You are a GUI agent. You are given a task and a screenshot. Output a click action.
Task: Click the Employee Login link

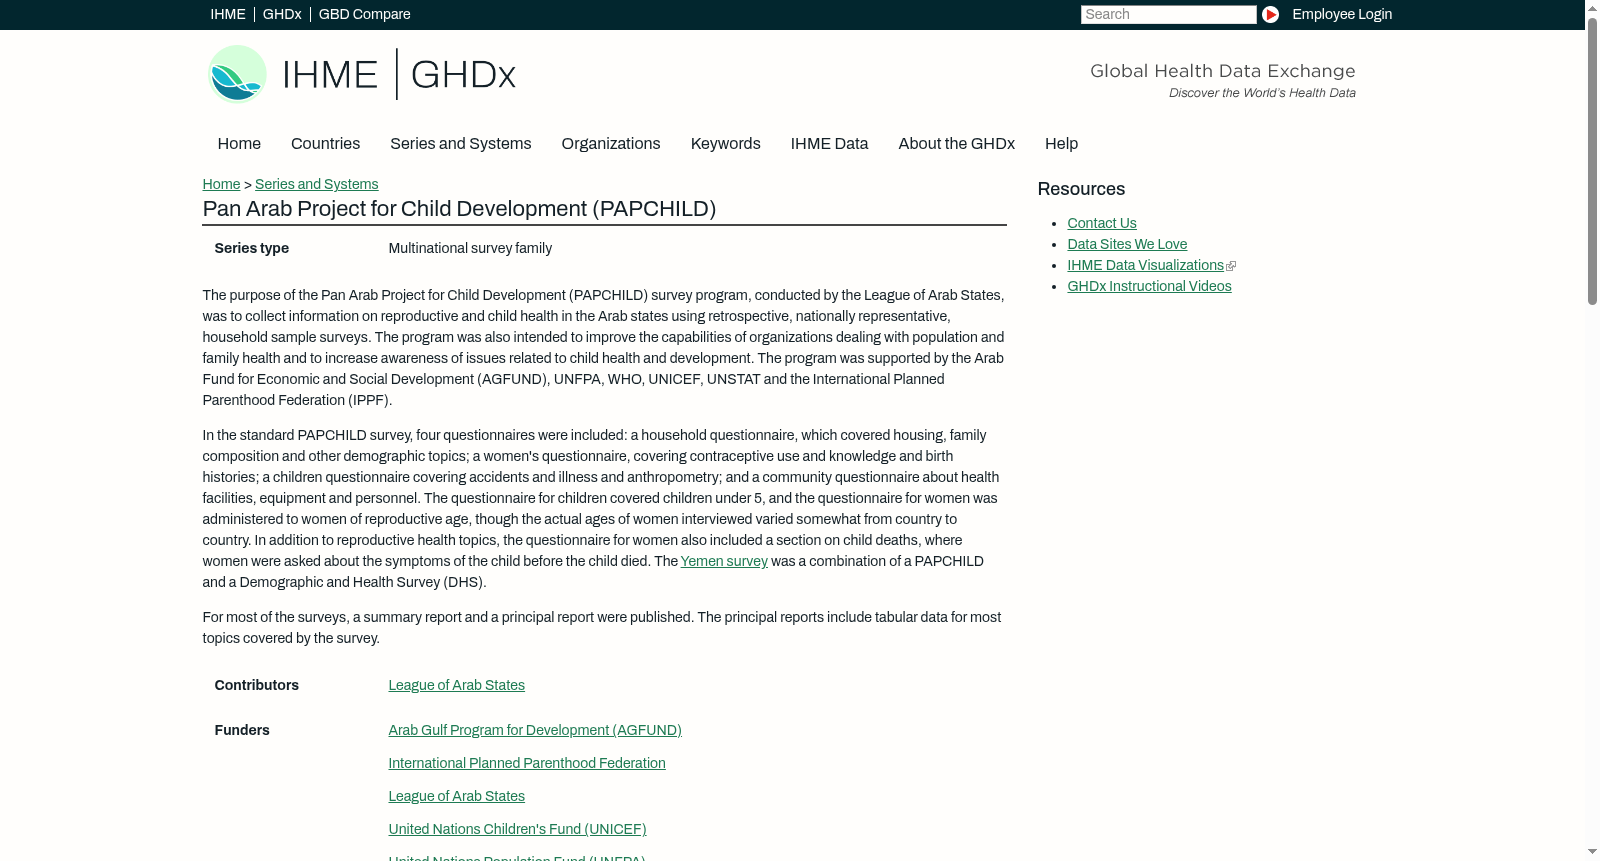(1342, 14)
